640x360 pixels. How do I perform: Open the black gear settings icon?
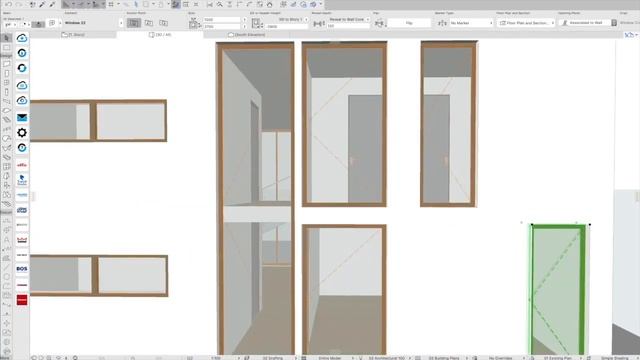tap(22, 132)
